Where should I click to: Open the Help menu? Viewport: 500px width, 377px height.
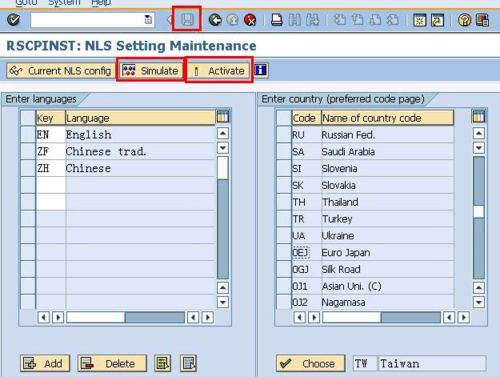101,3
